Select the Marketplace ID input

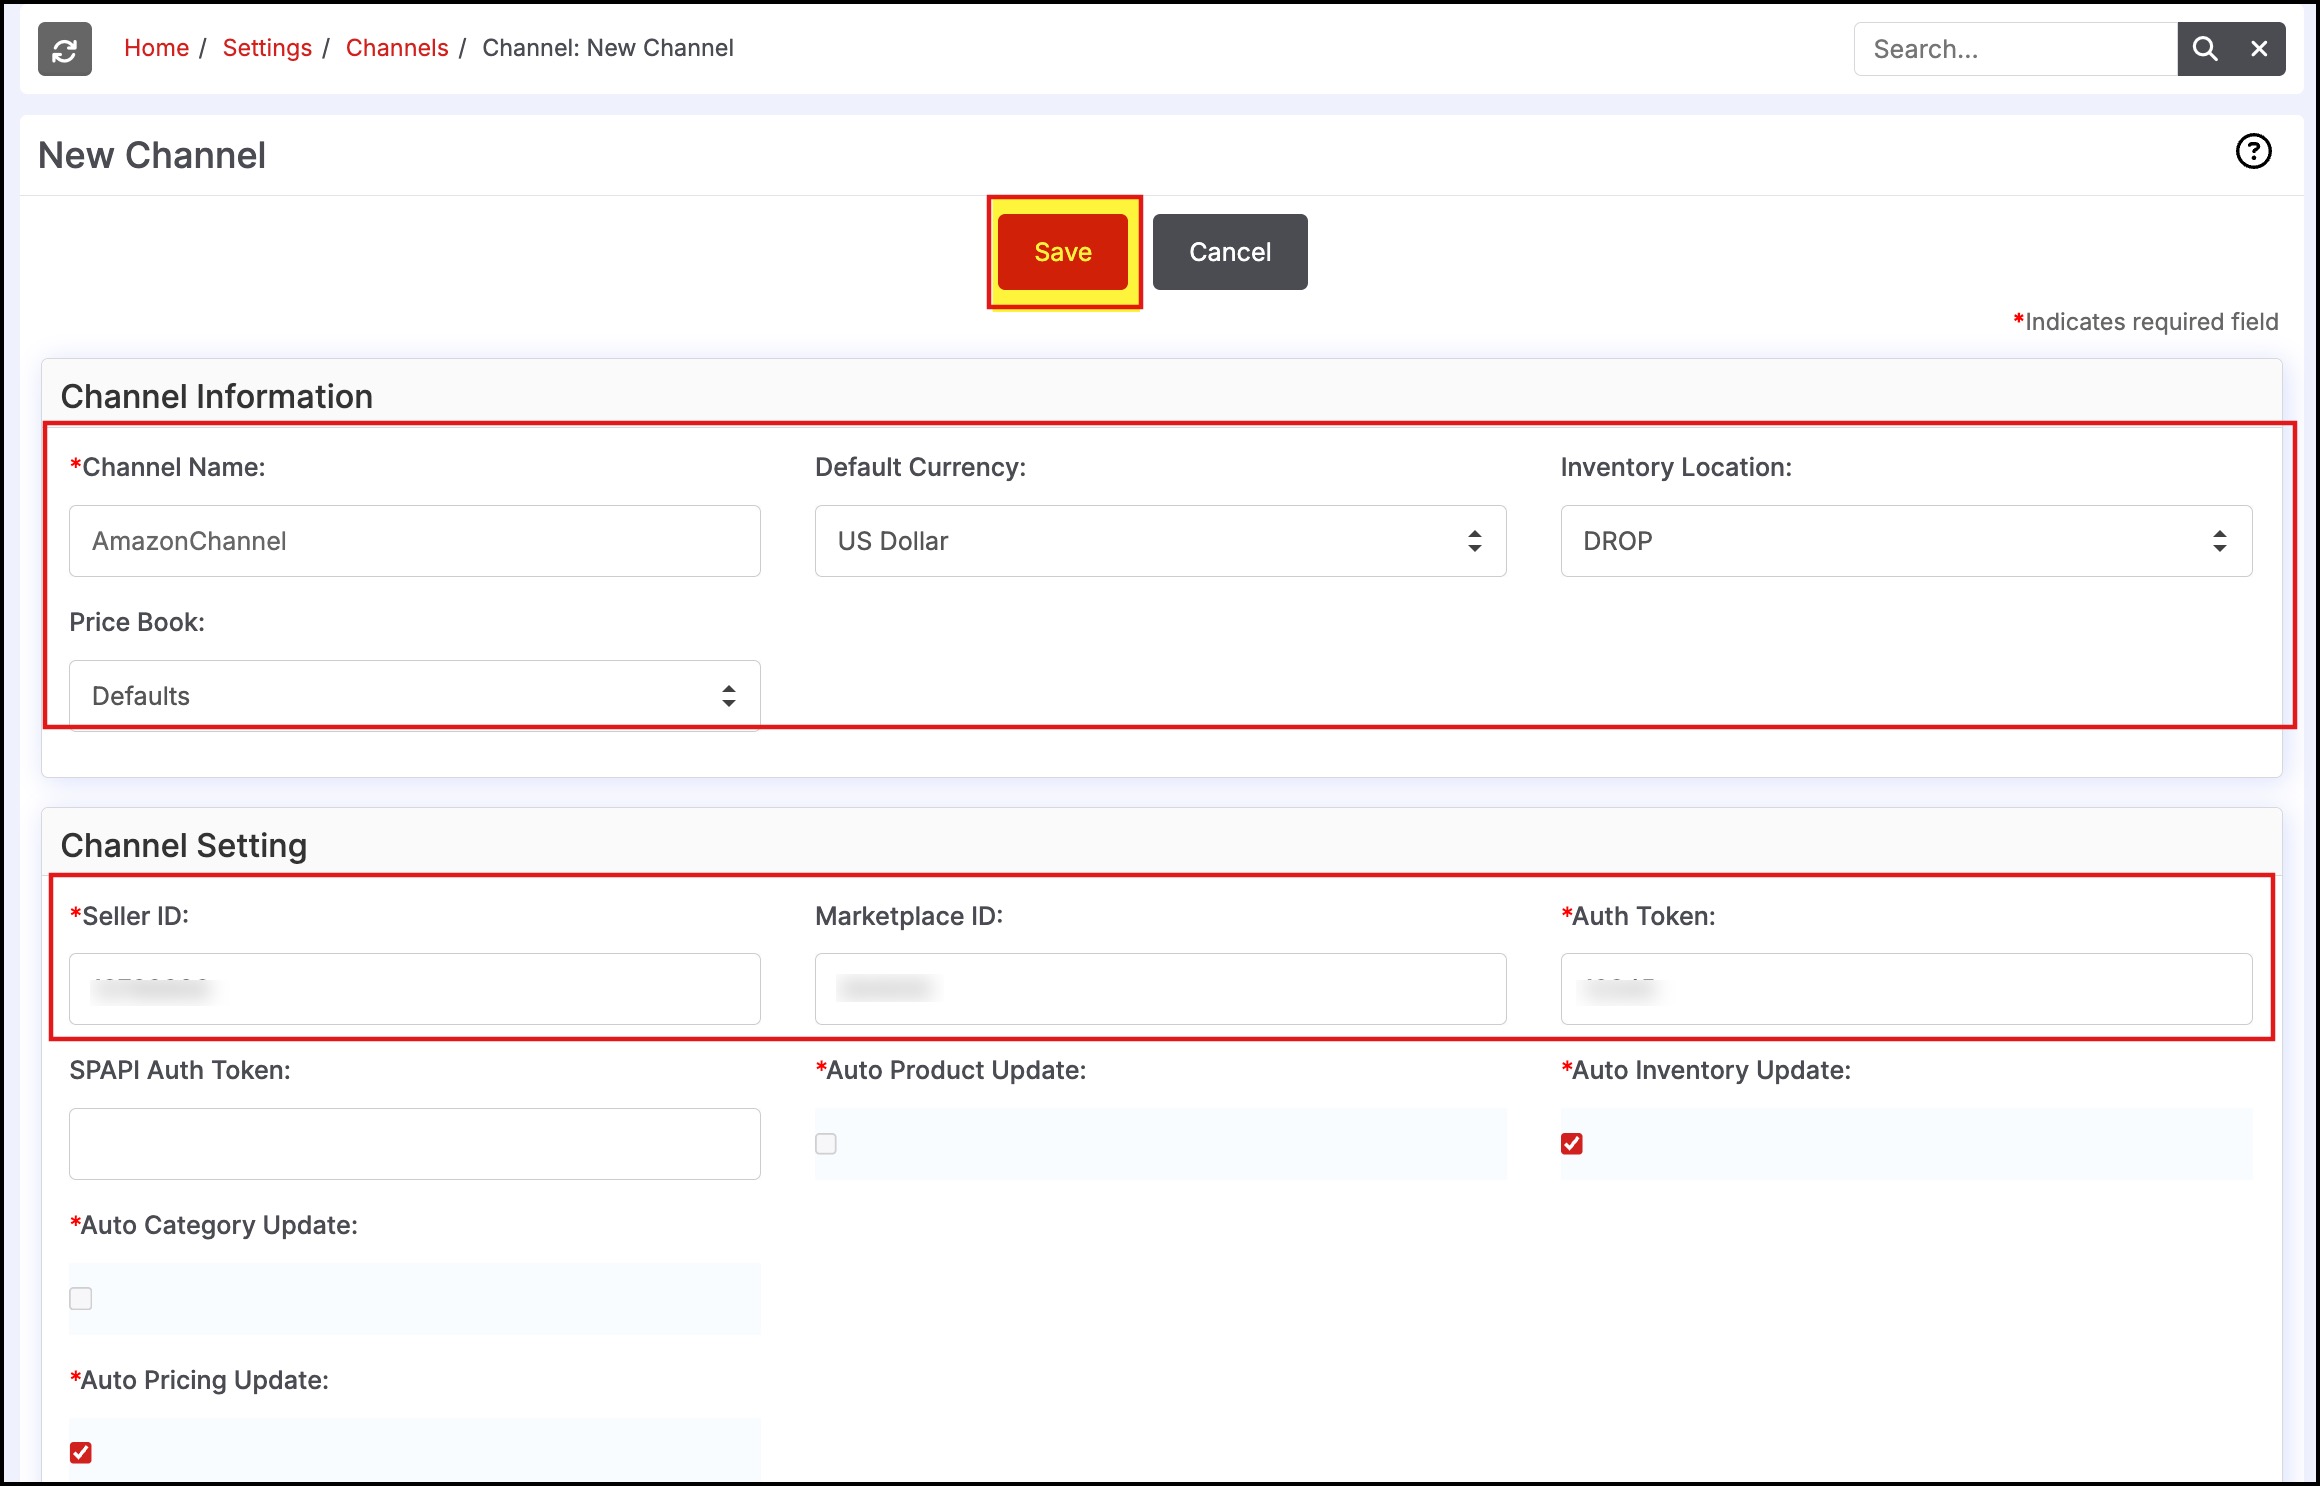1160,989
